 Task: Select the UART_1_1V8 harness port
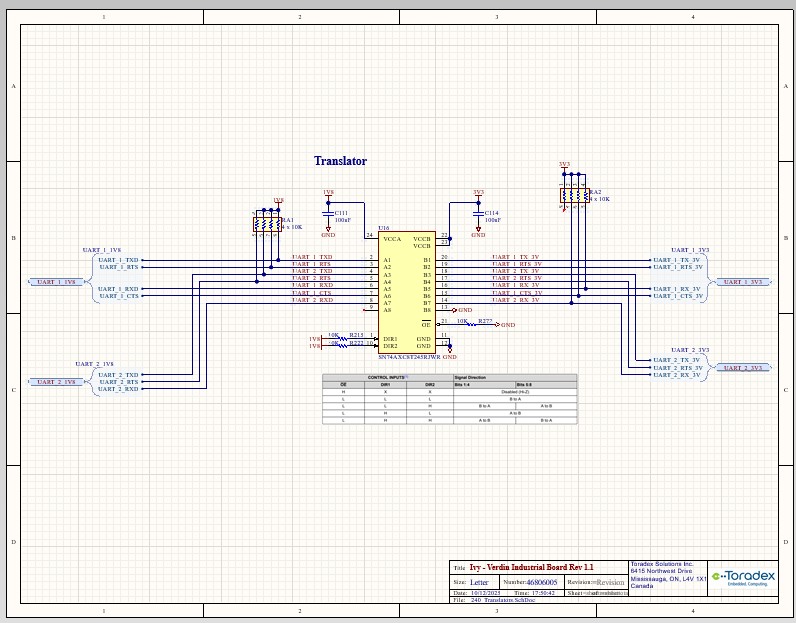(57, 282)
